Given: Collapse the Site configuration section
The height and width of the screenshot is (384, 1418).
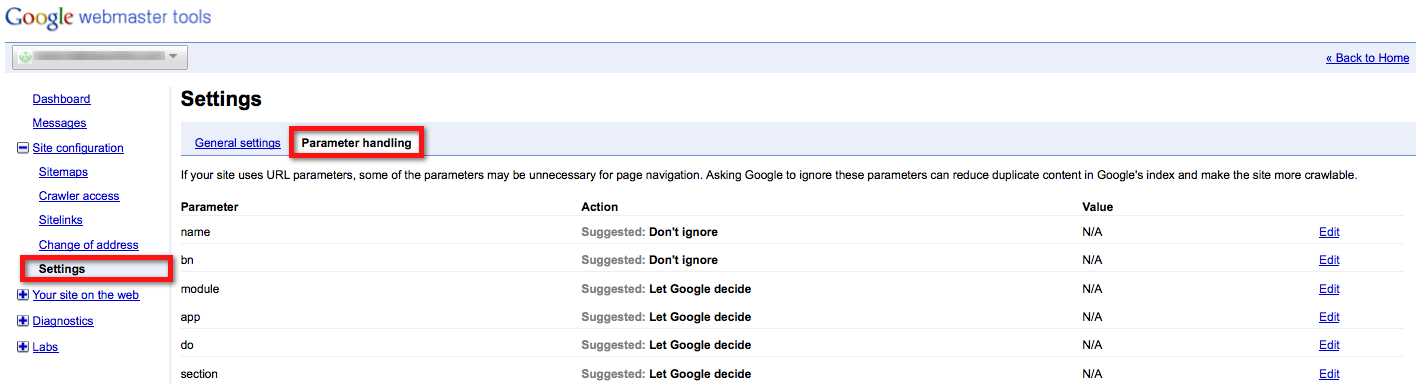Looking at the screenshot, I should click(x=23, y=148).
